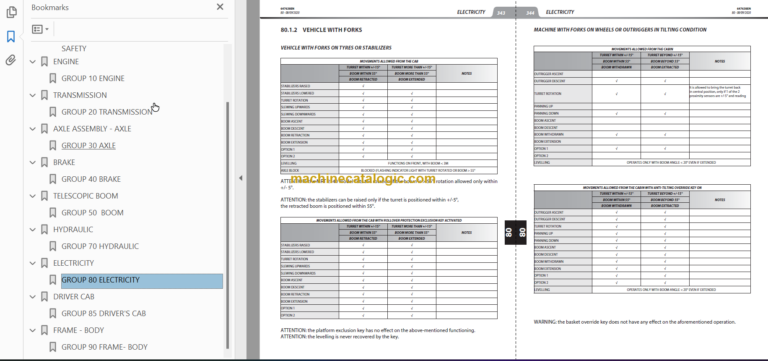Go to GROUP 50 BOOM bookmark
768x361 pixels.
[93, 213]
